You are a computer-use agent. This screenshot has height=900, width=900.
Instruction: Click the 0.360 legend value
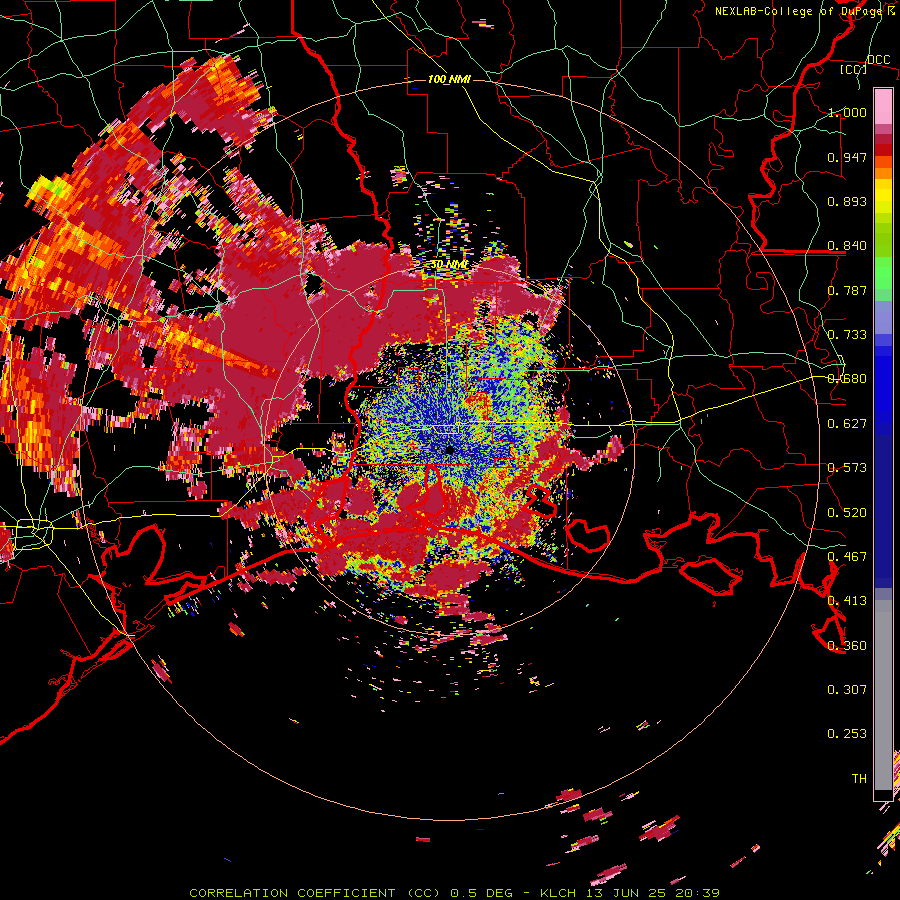click(x=847, y=646)
